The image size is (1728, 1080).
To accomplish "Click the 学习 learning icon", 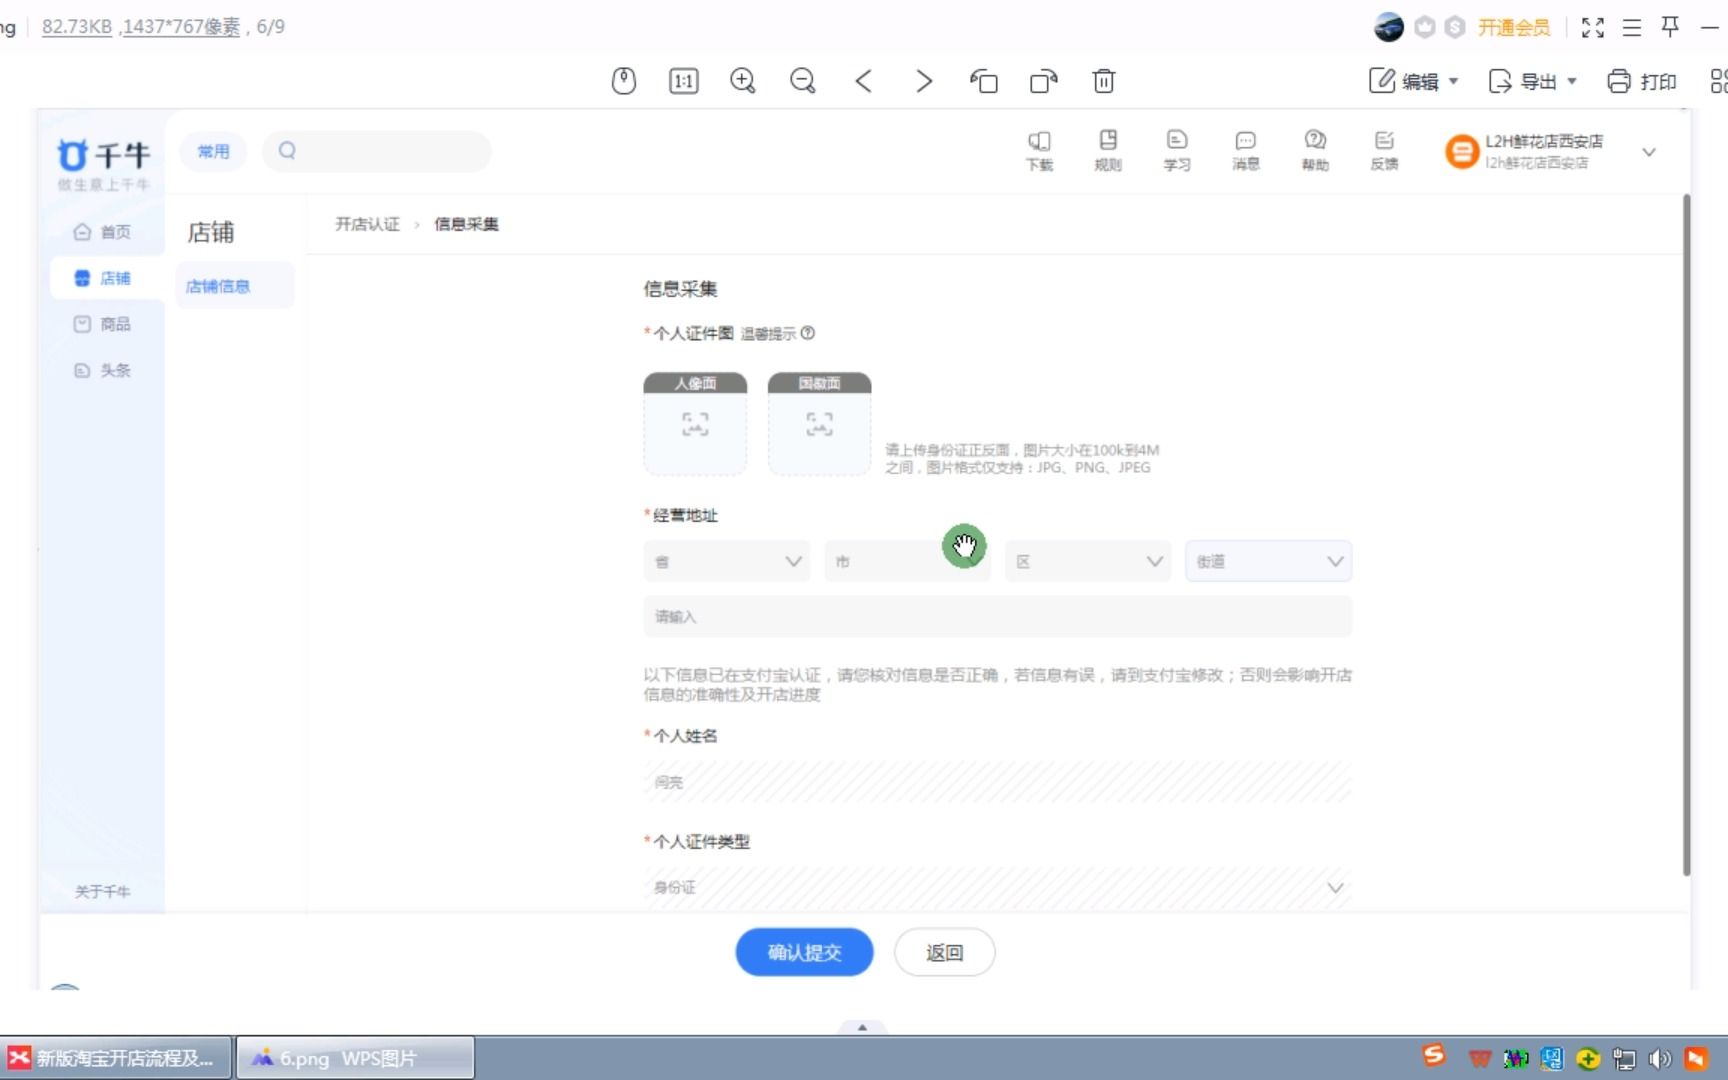I will (x=1177, y=150).
